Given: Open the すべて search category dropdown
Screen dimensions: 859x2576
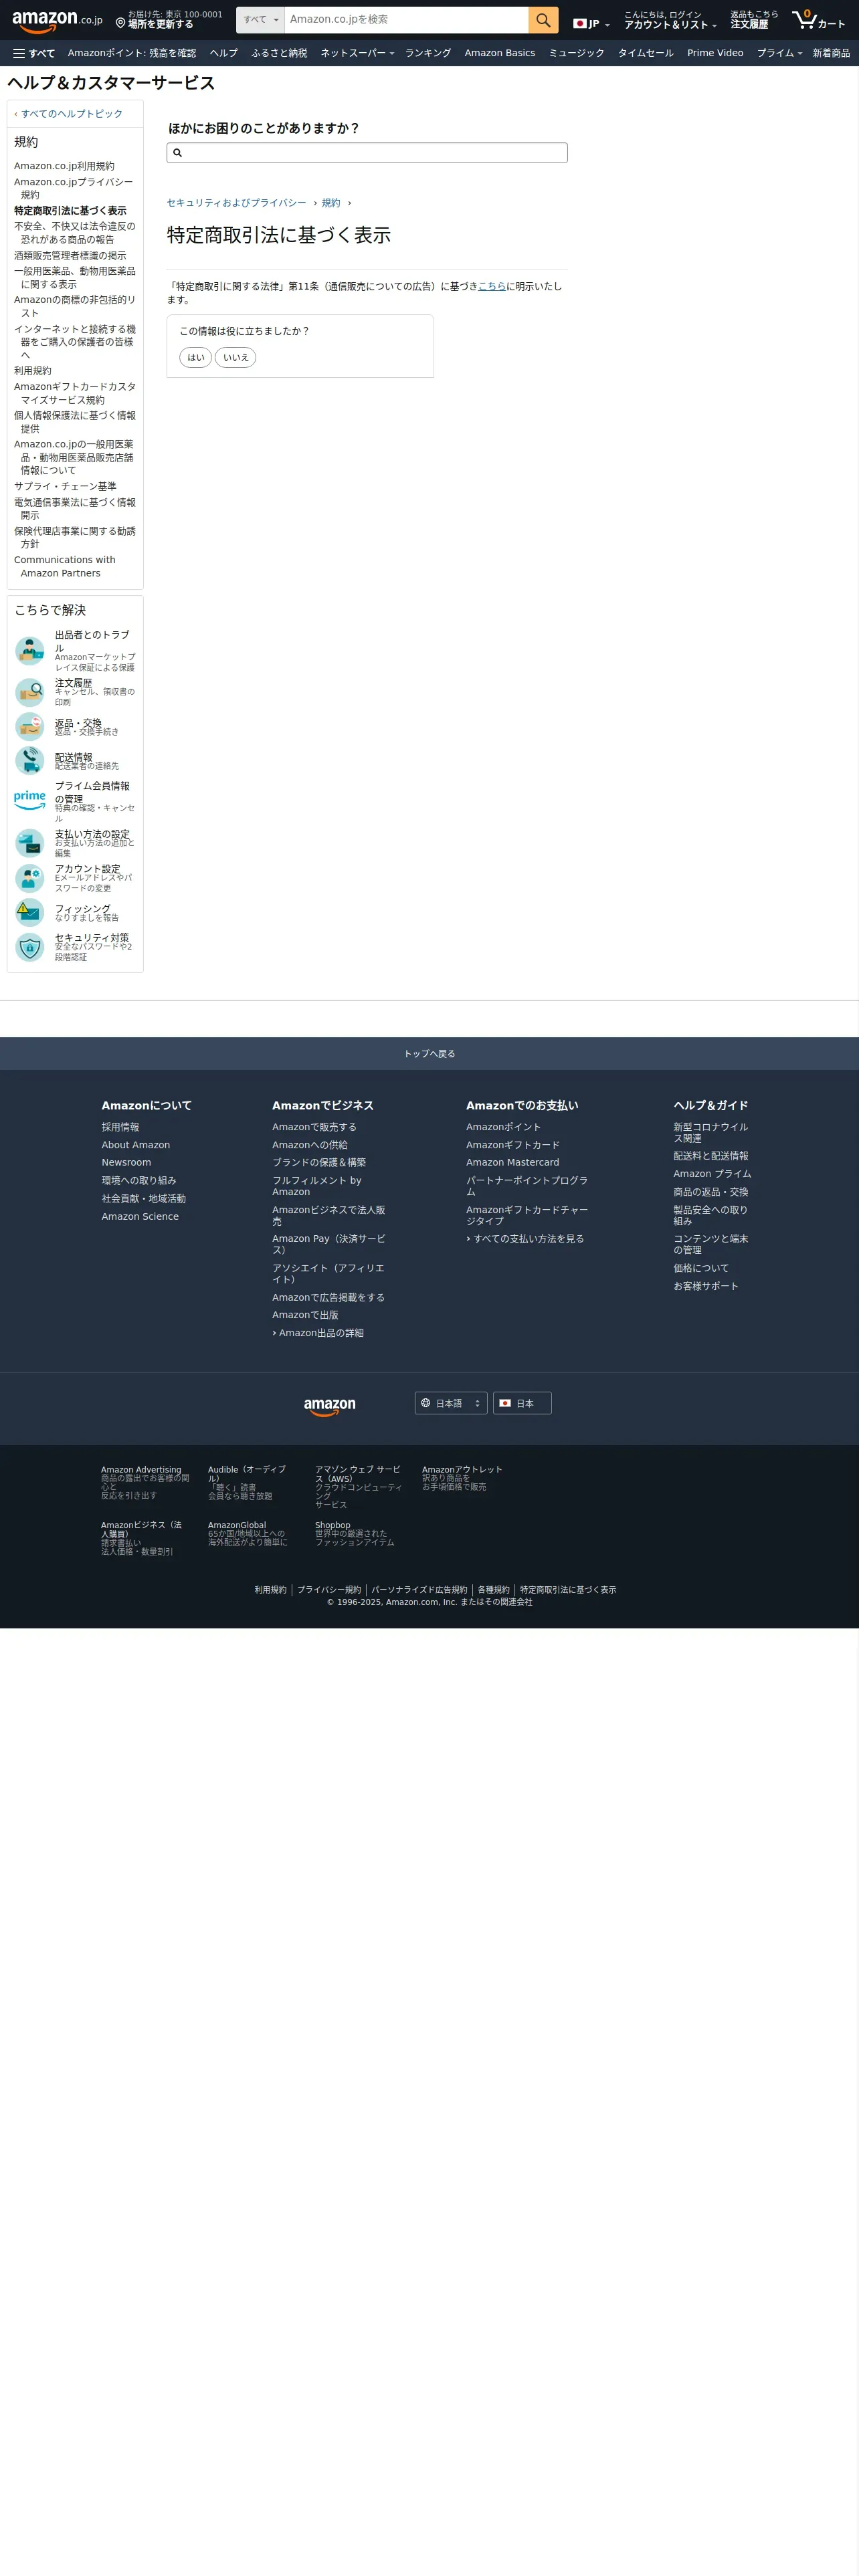Looking at the screenshot, I should pyautogui.click(x=260, y=20).
